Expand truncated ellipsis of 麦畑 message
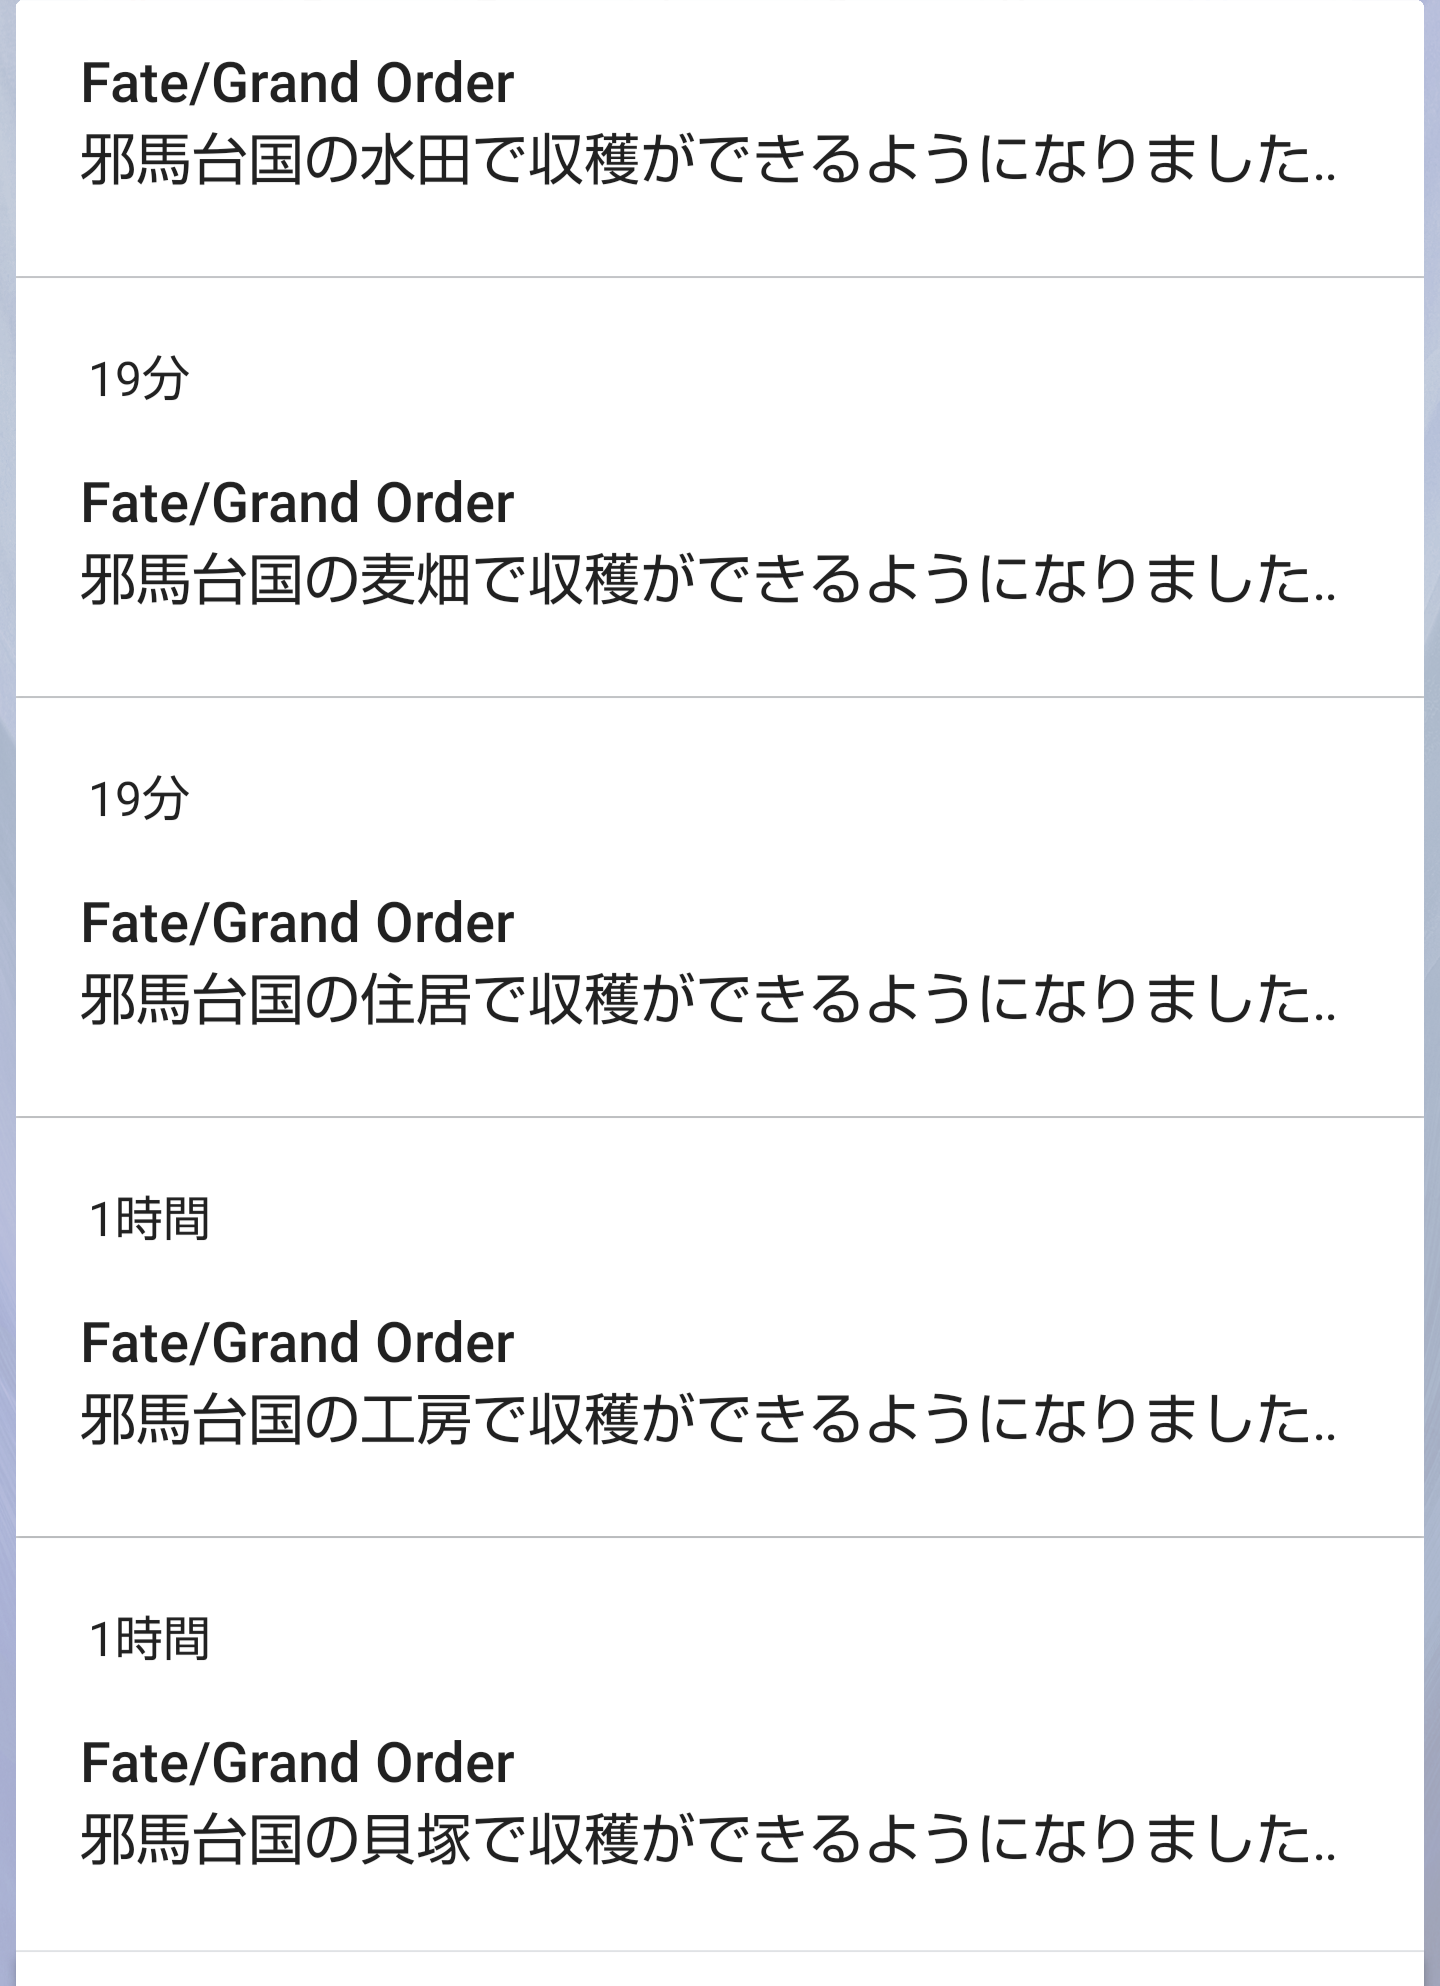The height and width of the screenshot is (1986, 1440). (1325, 596)
